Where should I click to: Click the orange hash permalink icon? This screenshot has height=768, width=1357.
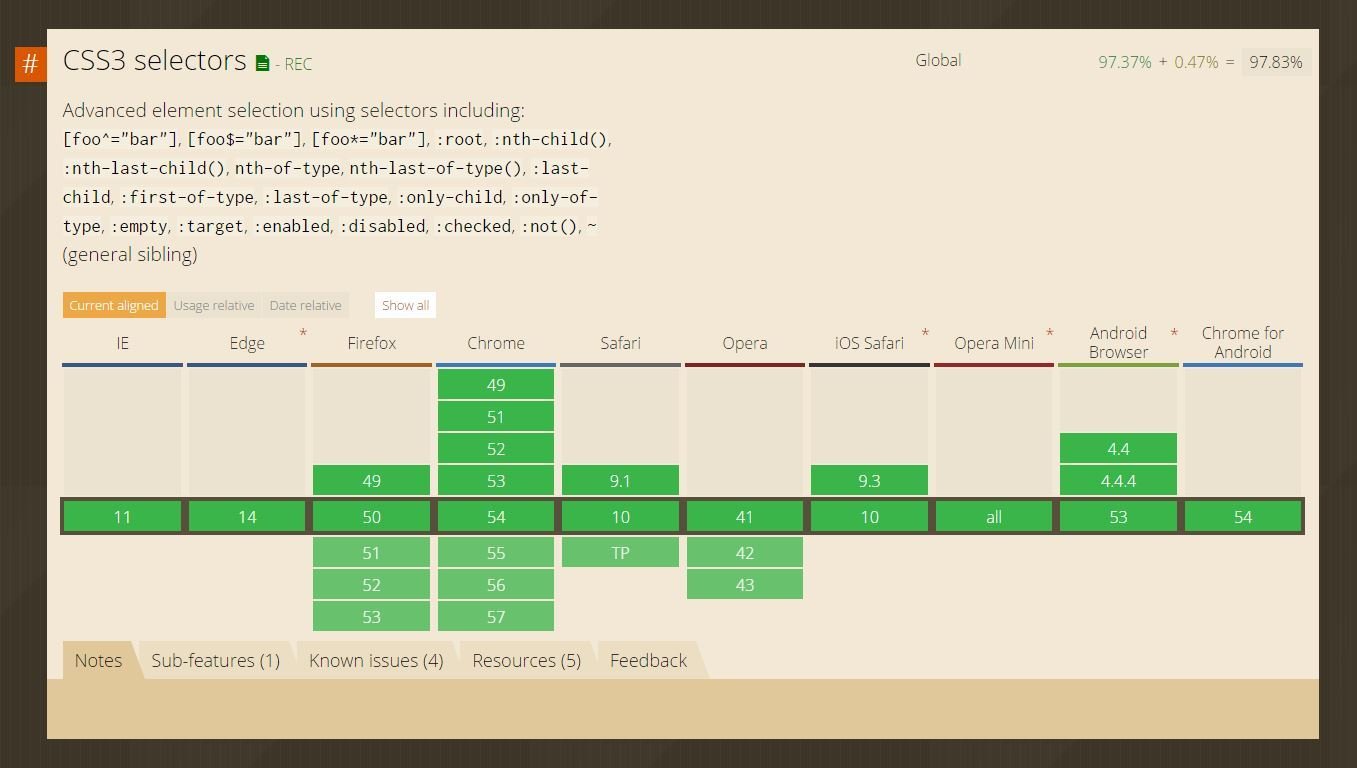tap(30, 64)
